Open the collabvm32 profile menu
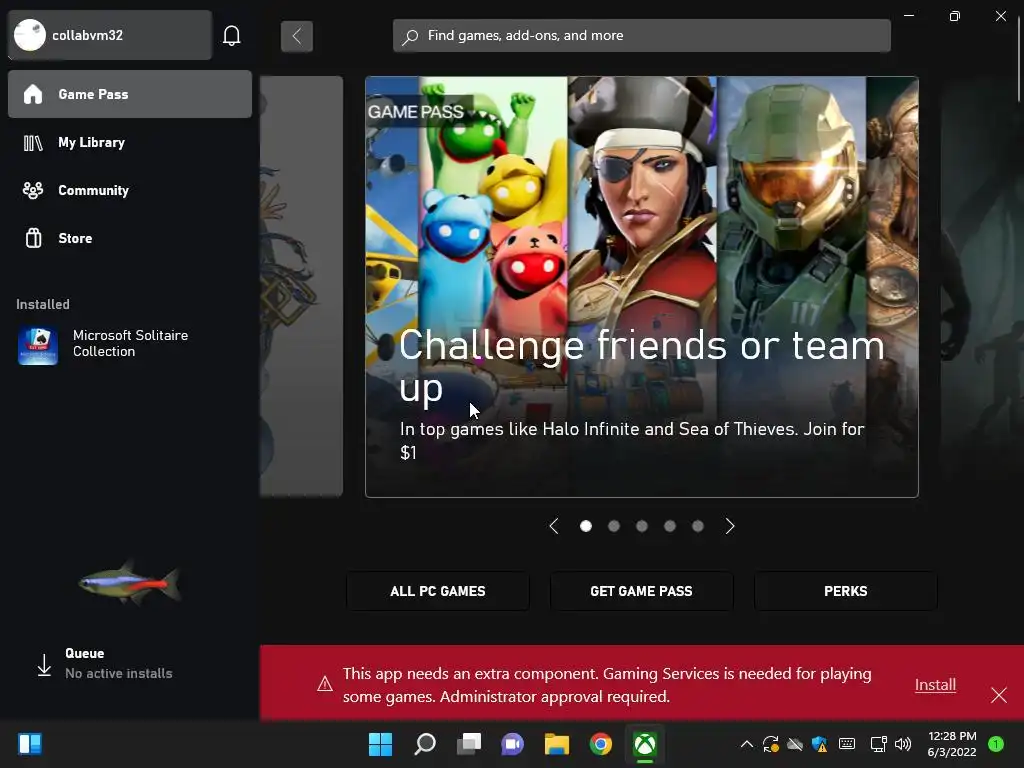Screen dimensions: 1024x768 [110, 35]
